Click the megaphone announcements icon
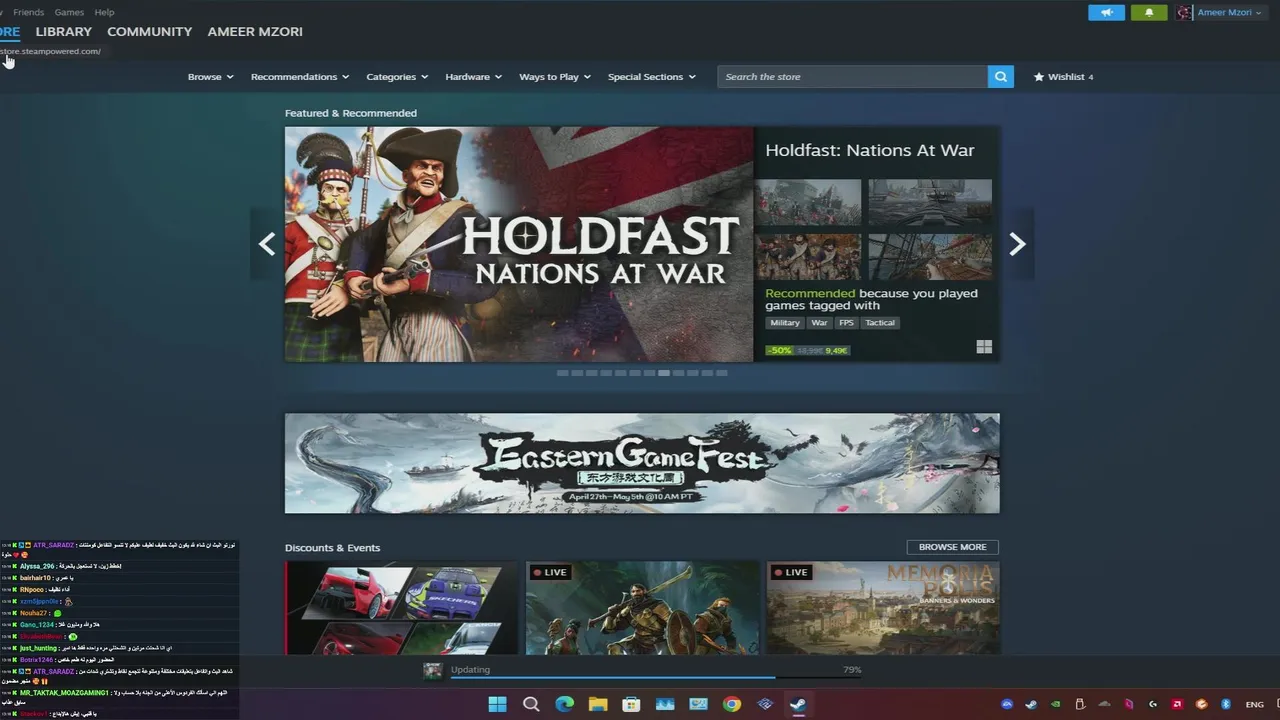The height and width of the screenshot is (720, 1280). pyautogui.click(x=1106, y=13)
